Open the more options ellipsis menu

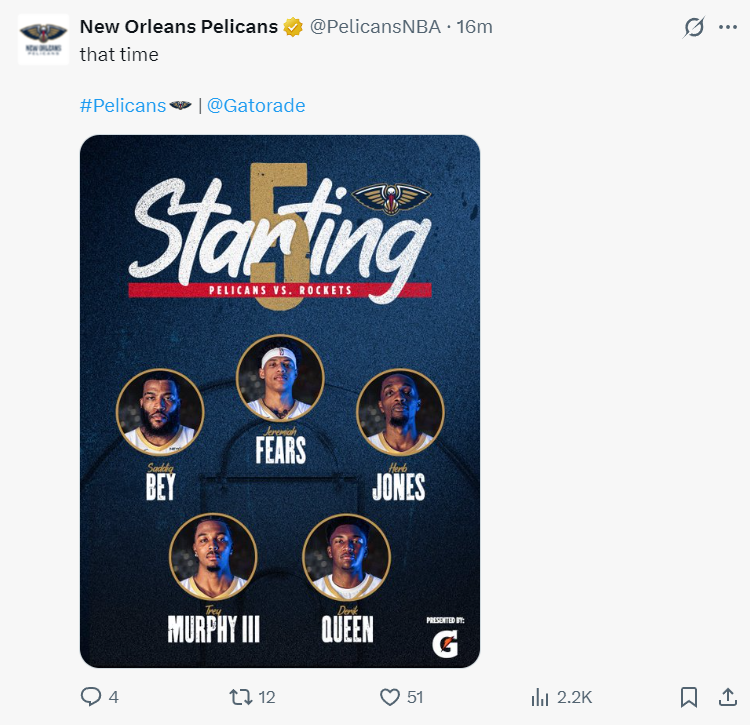(727, 28)
